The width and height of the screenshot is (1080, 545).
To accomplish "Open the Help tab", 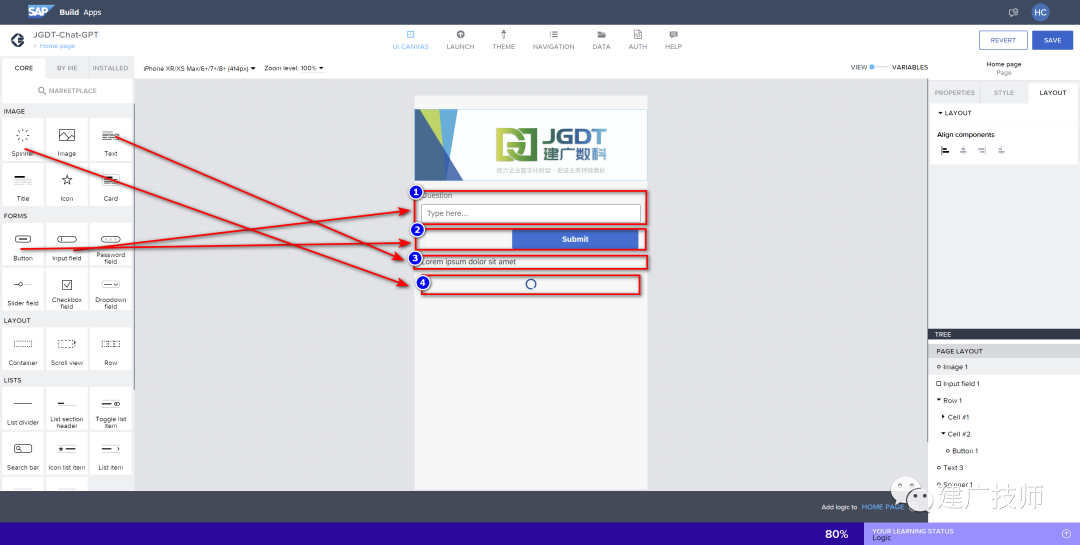I will click(674, 40).
